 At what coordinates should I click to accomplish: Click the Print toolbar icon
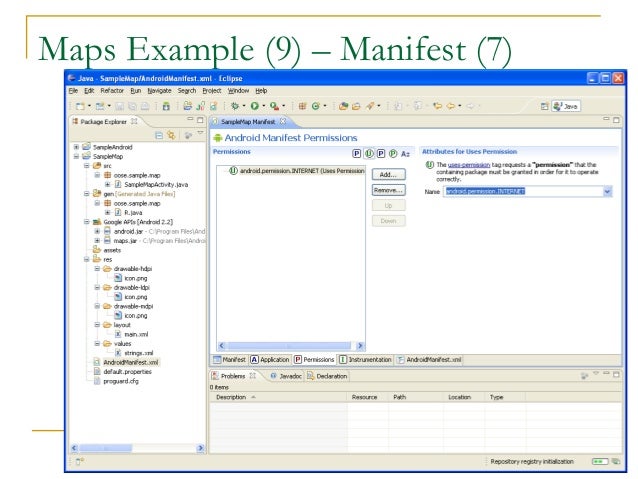point(145,106)
